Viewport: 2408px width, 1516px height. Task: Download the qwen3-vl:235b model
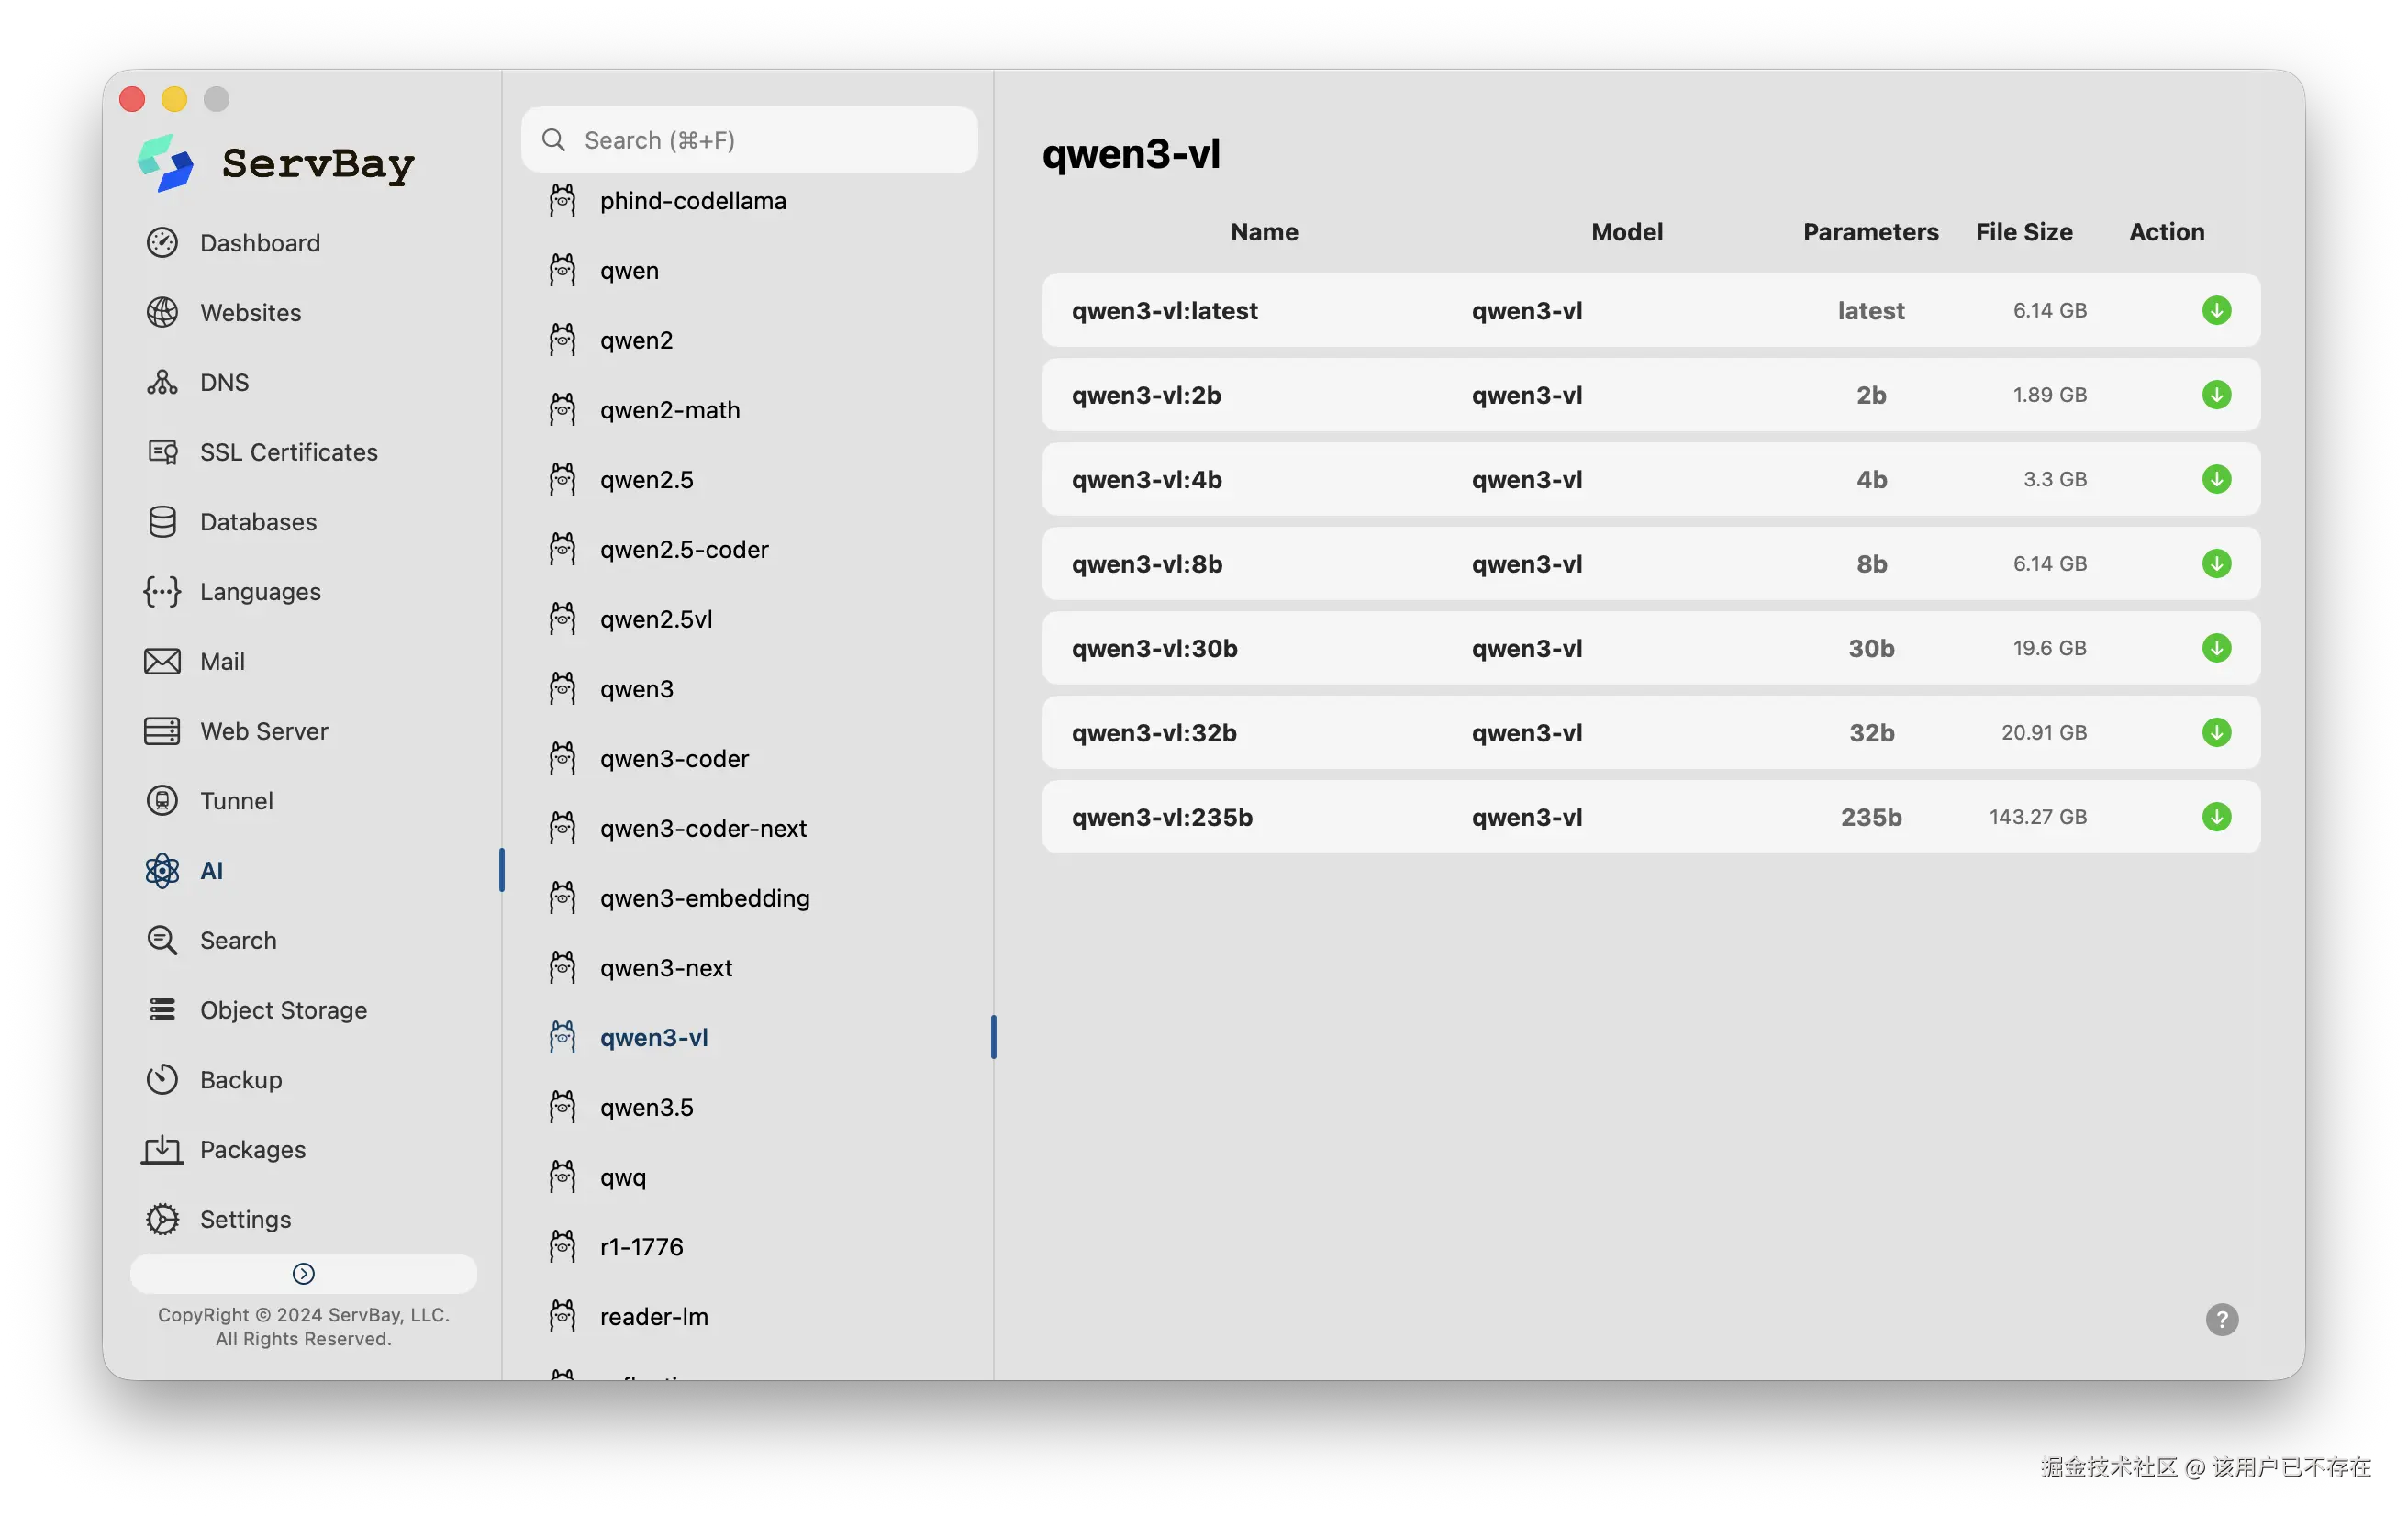[x=2216, y=817]
